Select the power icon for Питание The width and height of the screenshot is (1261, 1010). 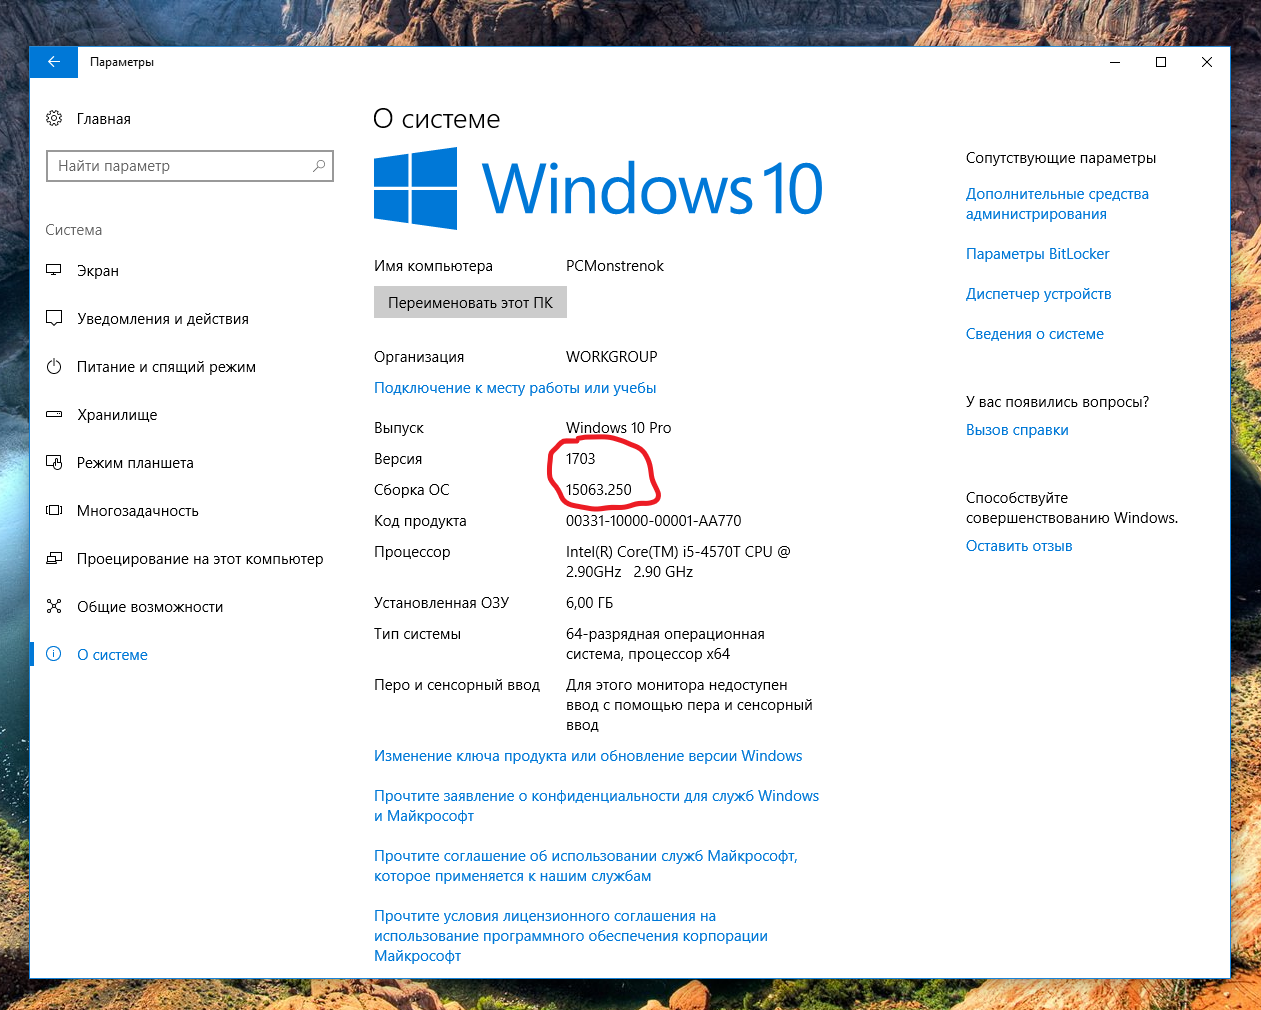click(54, 366)
